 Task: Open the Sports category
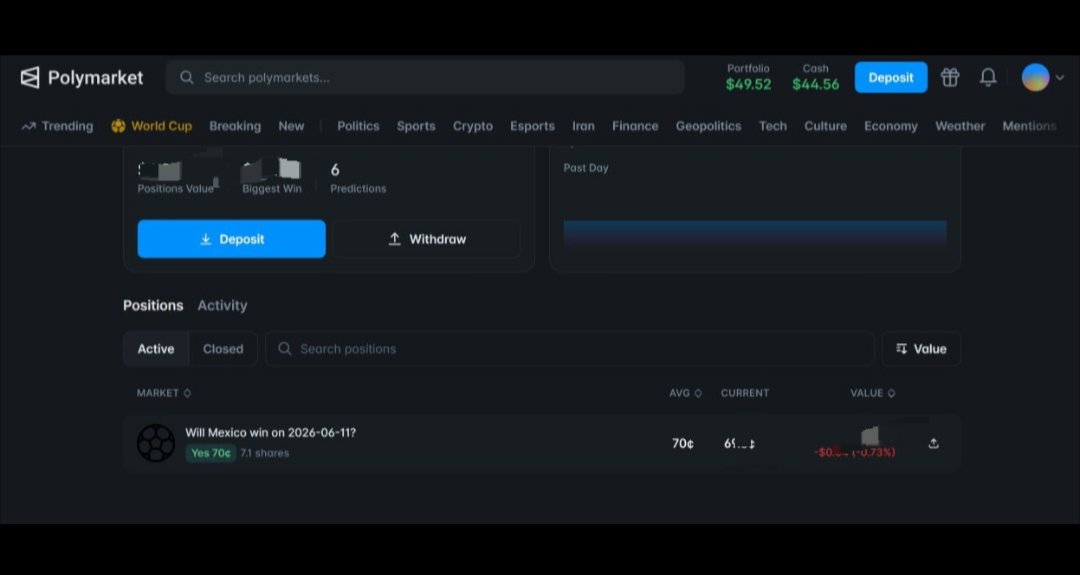tap(416, 126)
